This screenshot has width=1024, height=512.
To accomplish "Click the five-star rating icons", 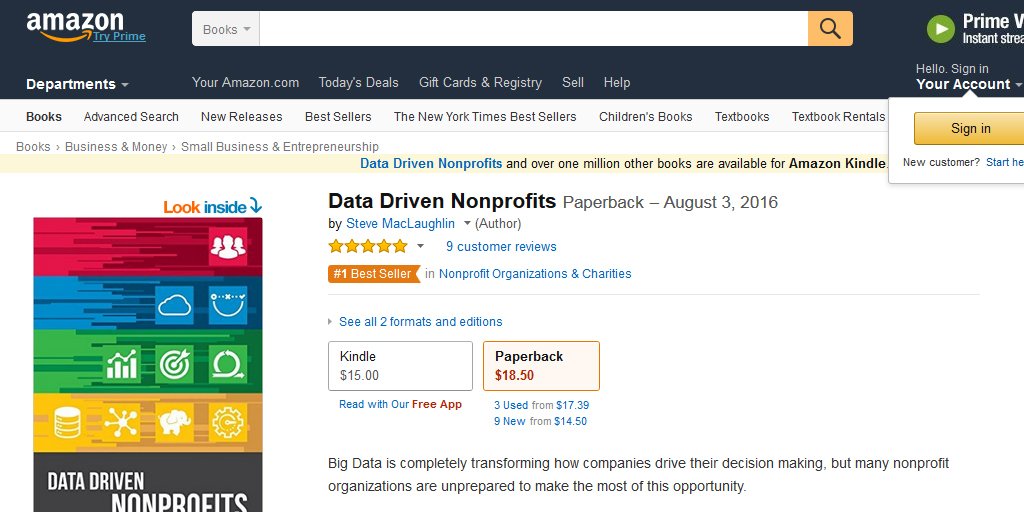I will pyautogui.click(x=368, y=246).
